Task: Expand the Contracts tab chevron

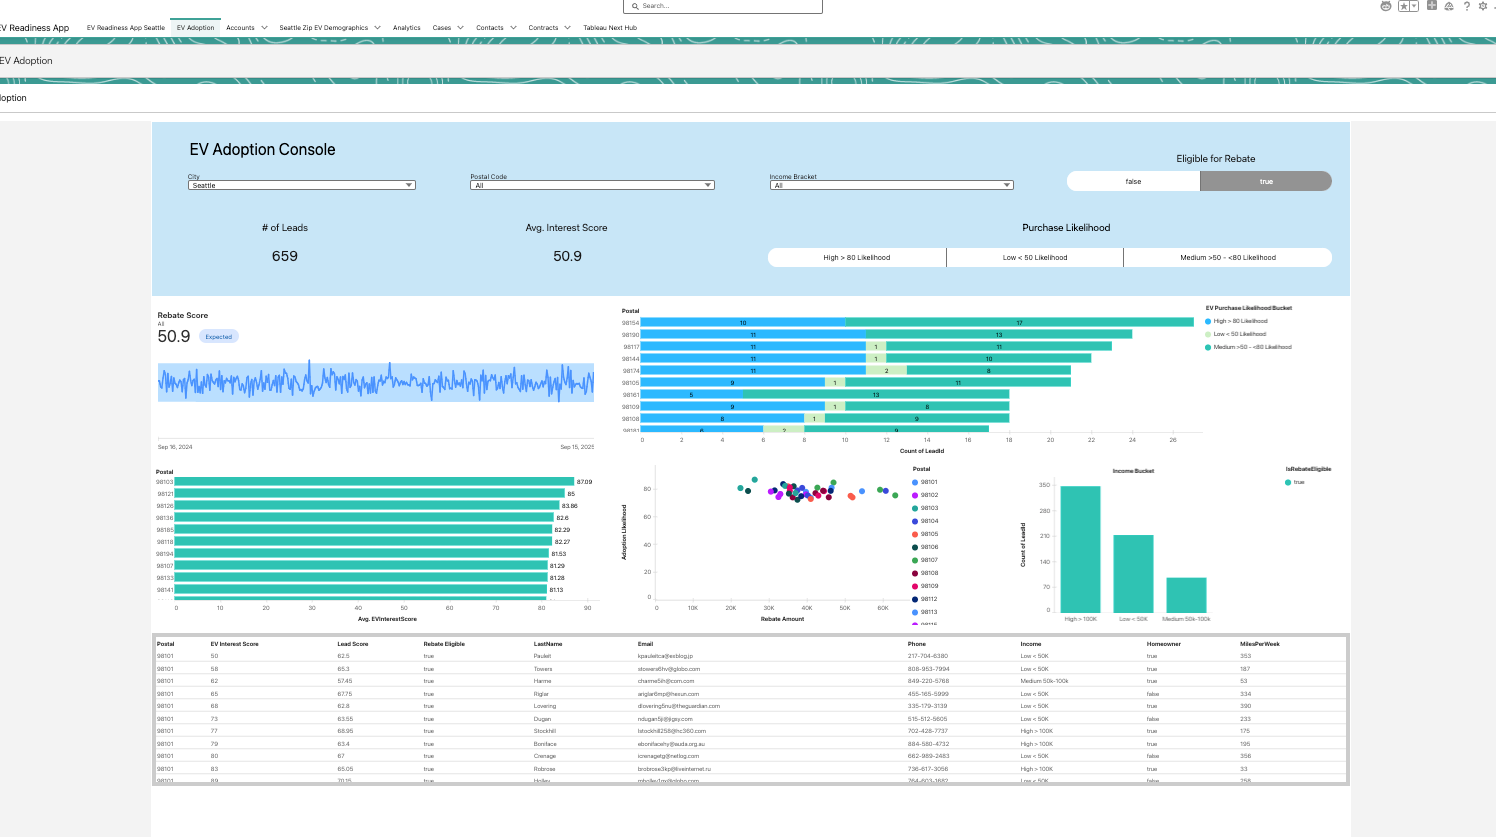Action: pyautogui.click(x=567, y=28)
